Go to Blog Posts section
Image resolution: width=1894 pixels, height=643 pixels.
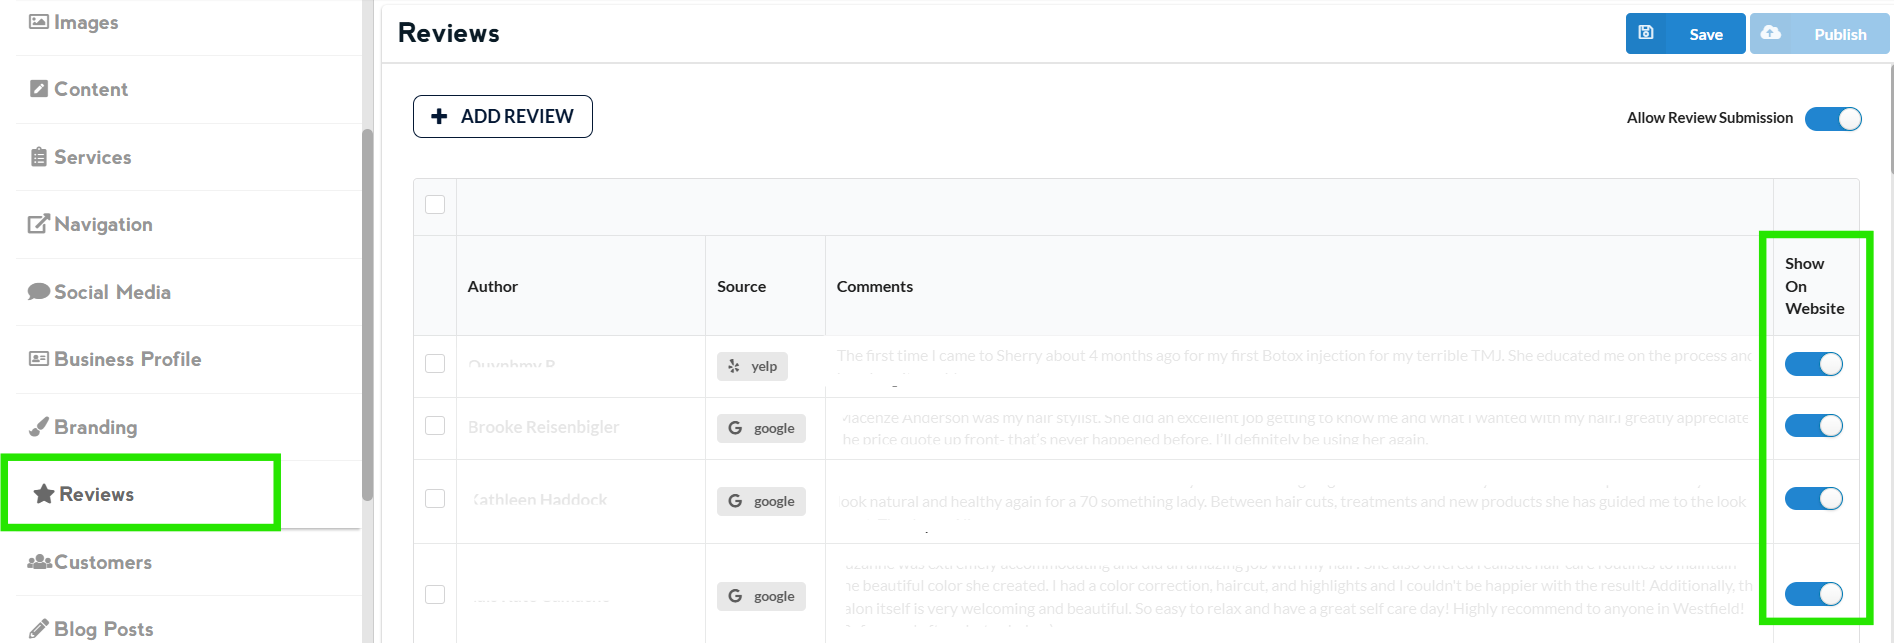tap(103, 629)
